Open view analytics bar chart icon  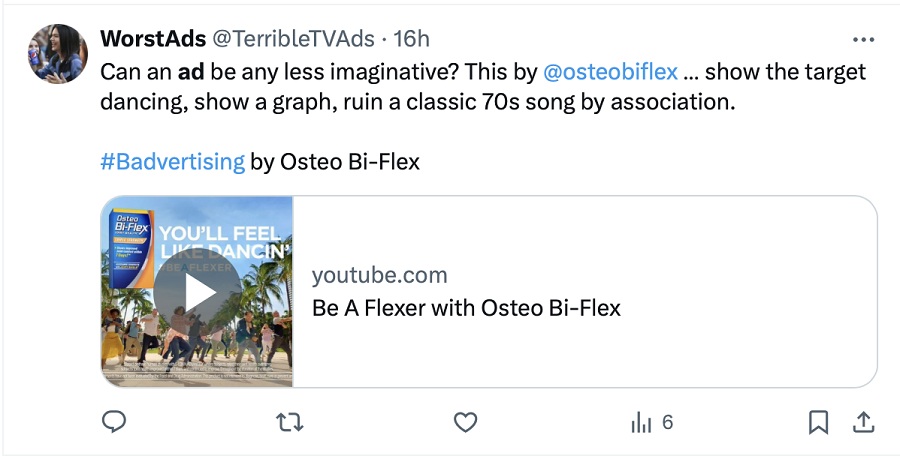640,423
